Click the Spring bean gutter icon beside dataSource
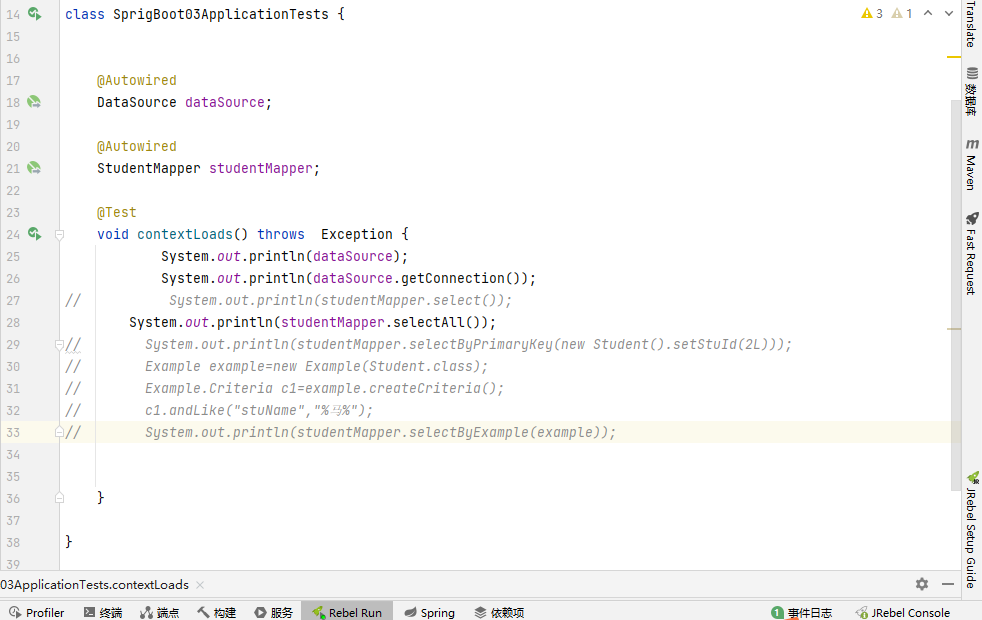Screen dimensions: 982x620 (x=34, y=102)
